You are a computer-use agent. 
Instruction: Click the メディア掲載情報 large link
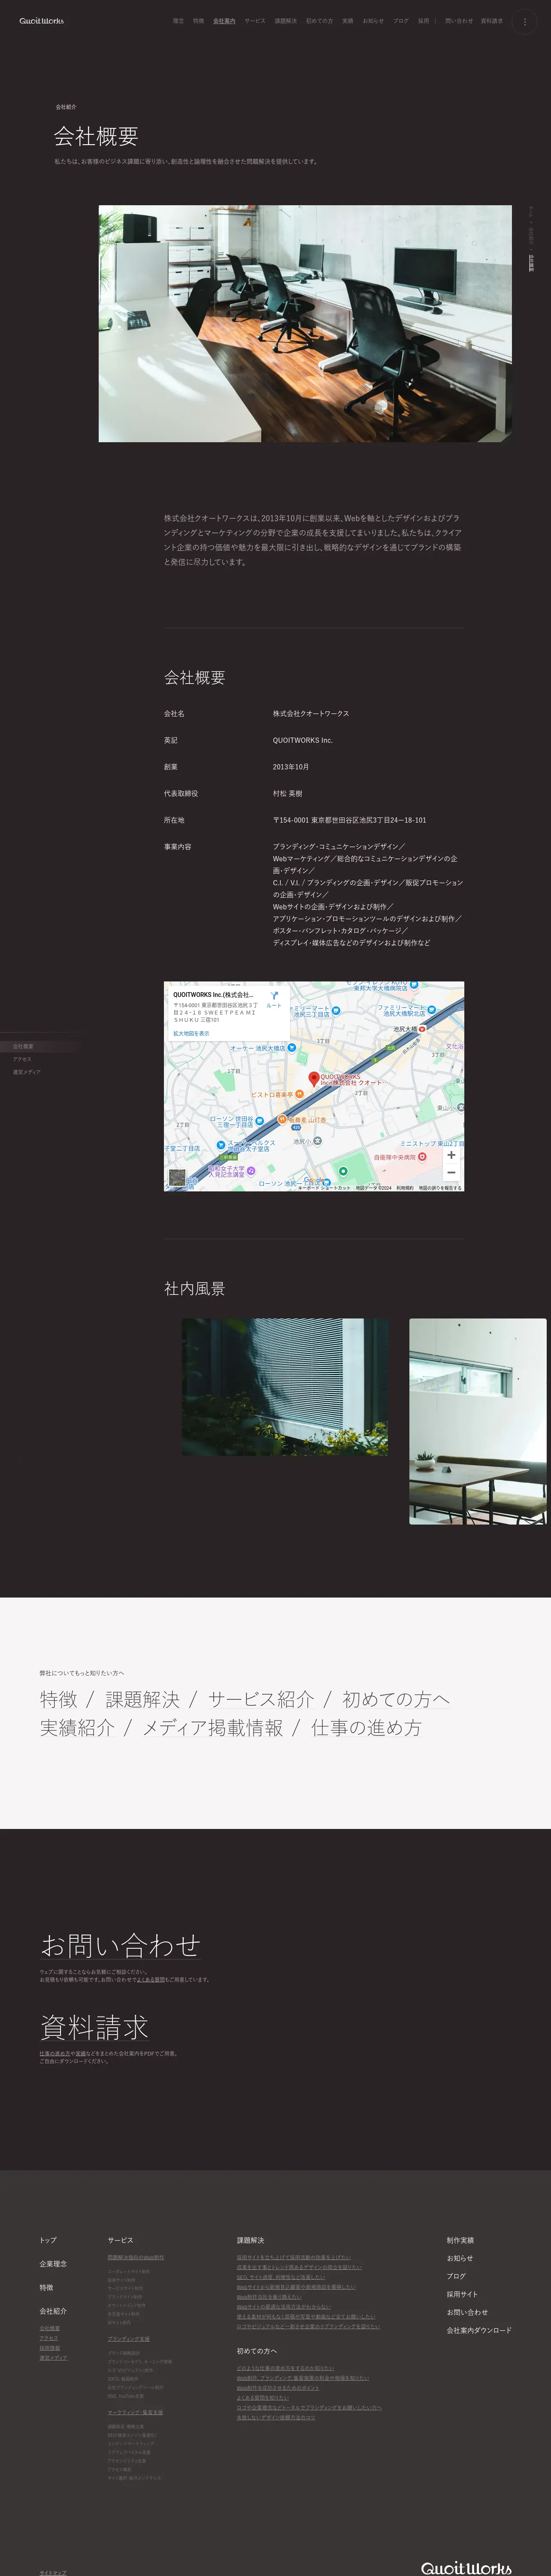coord(213,1728)
